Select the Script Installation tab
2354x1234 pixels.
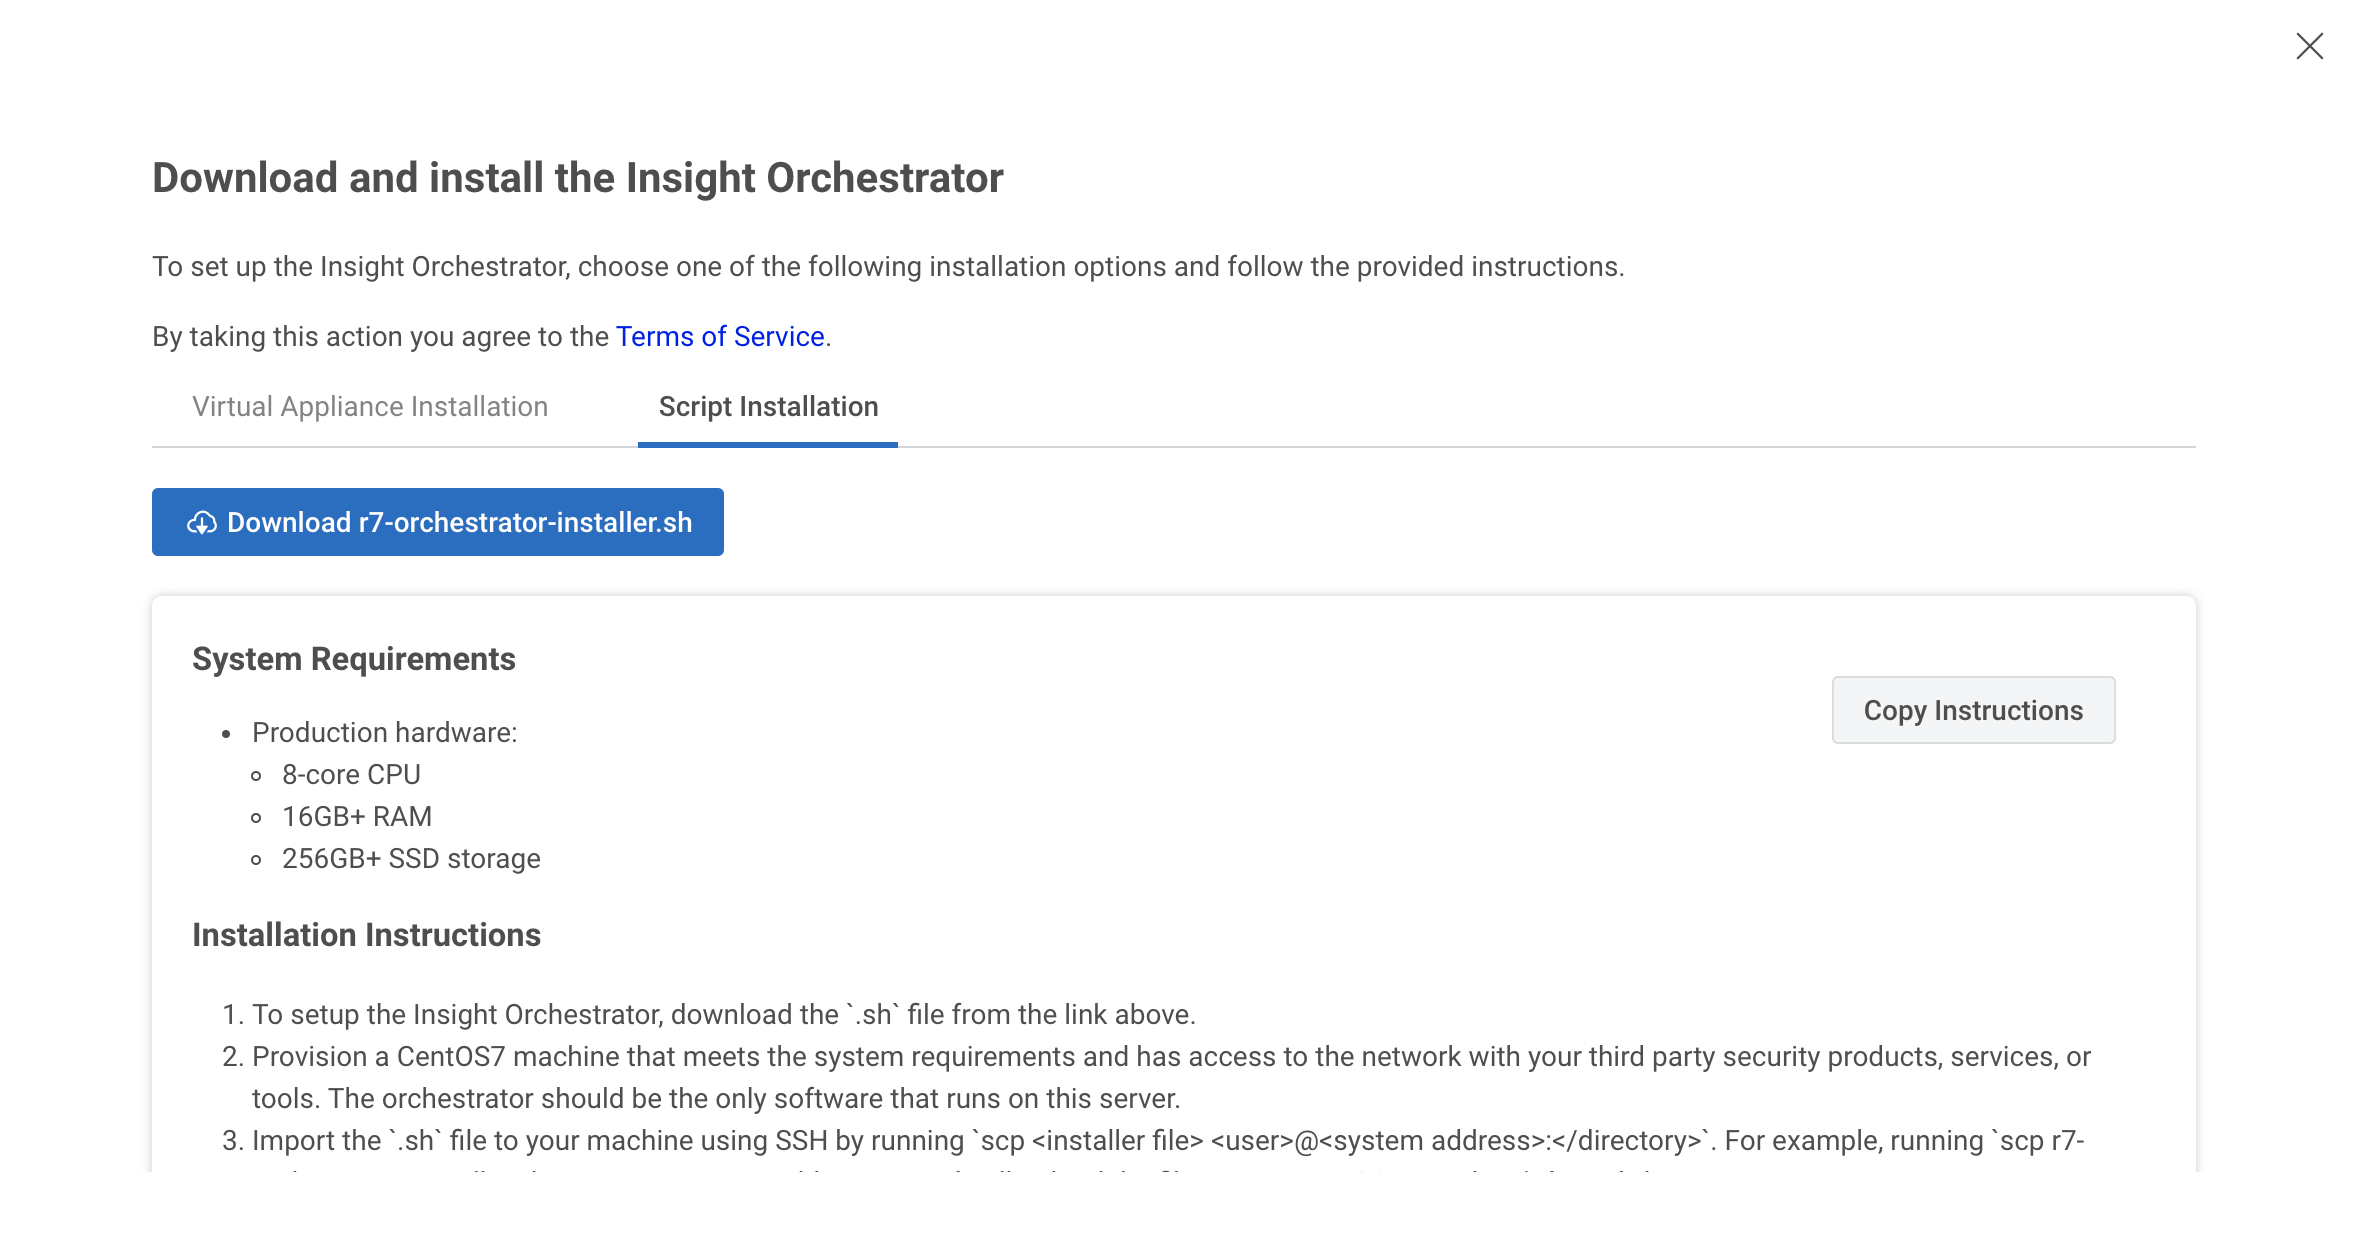(x=768, y=407)
